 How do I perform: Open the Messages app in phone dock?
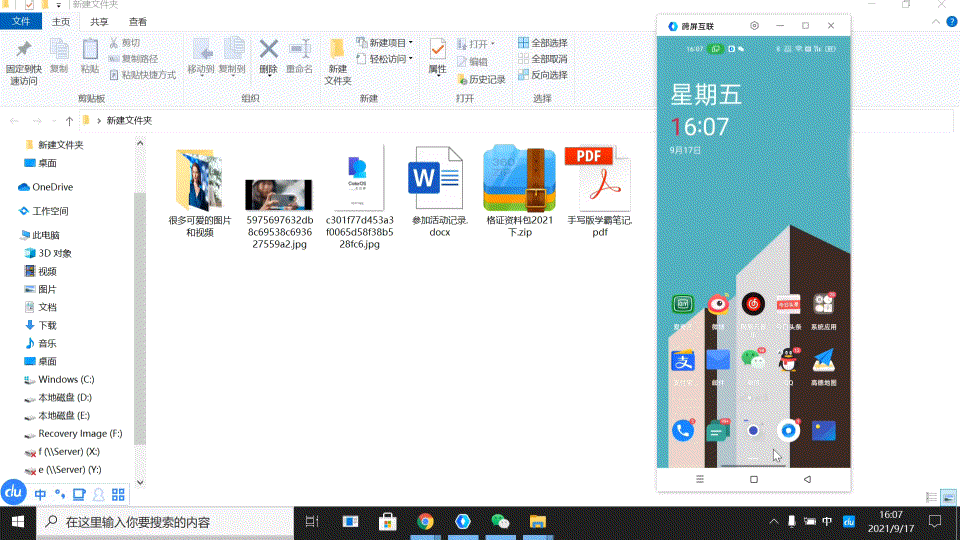[718, 431]
